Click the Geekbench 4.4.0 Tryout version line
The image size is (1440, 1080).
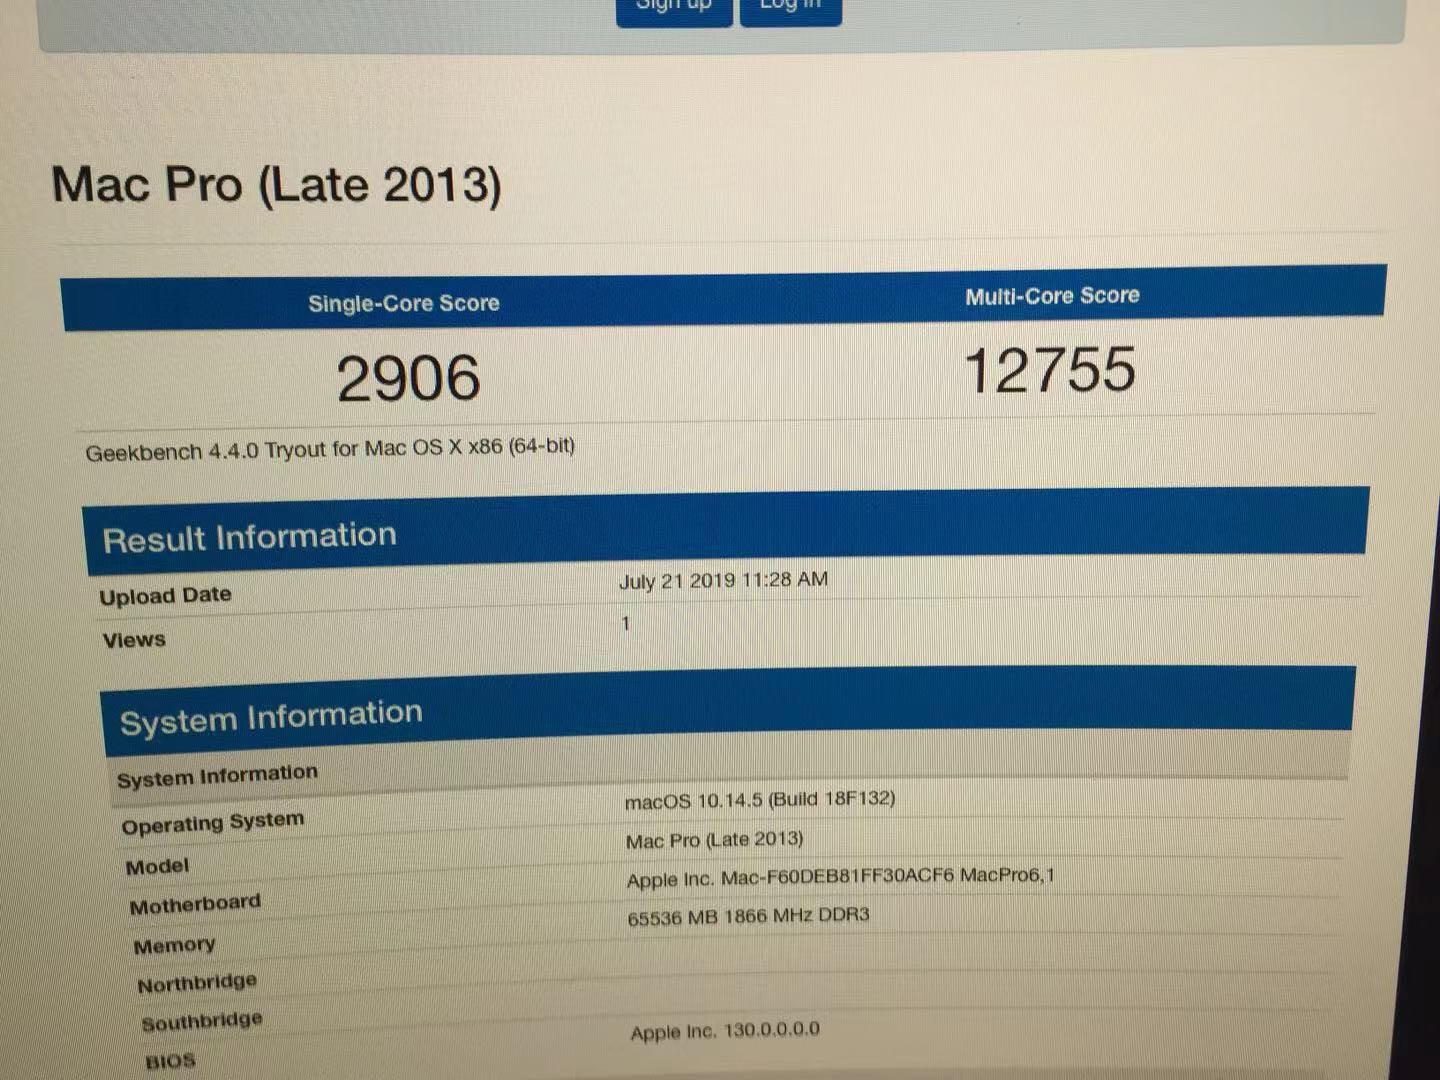tap(330, 449)
